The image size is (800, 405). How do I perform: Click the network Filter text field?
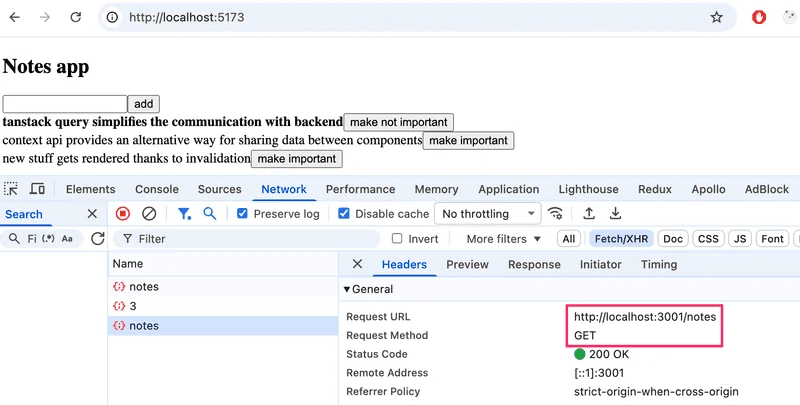[246, 239]
